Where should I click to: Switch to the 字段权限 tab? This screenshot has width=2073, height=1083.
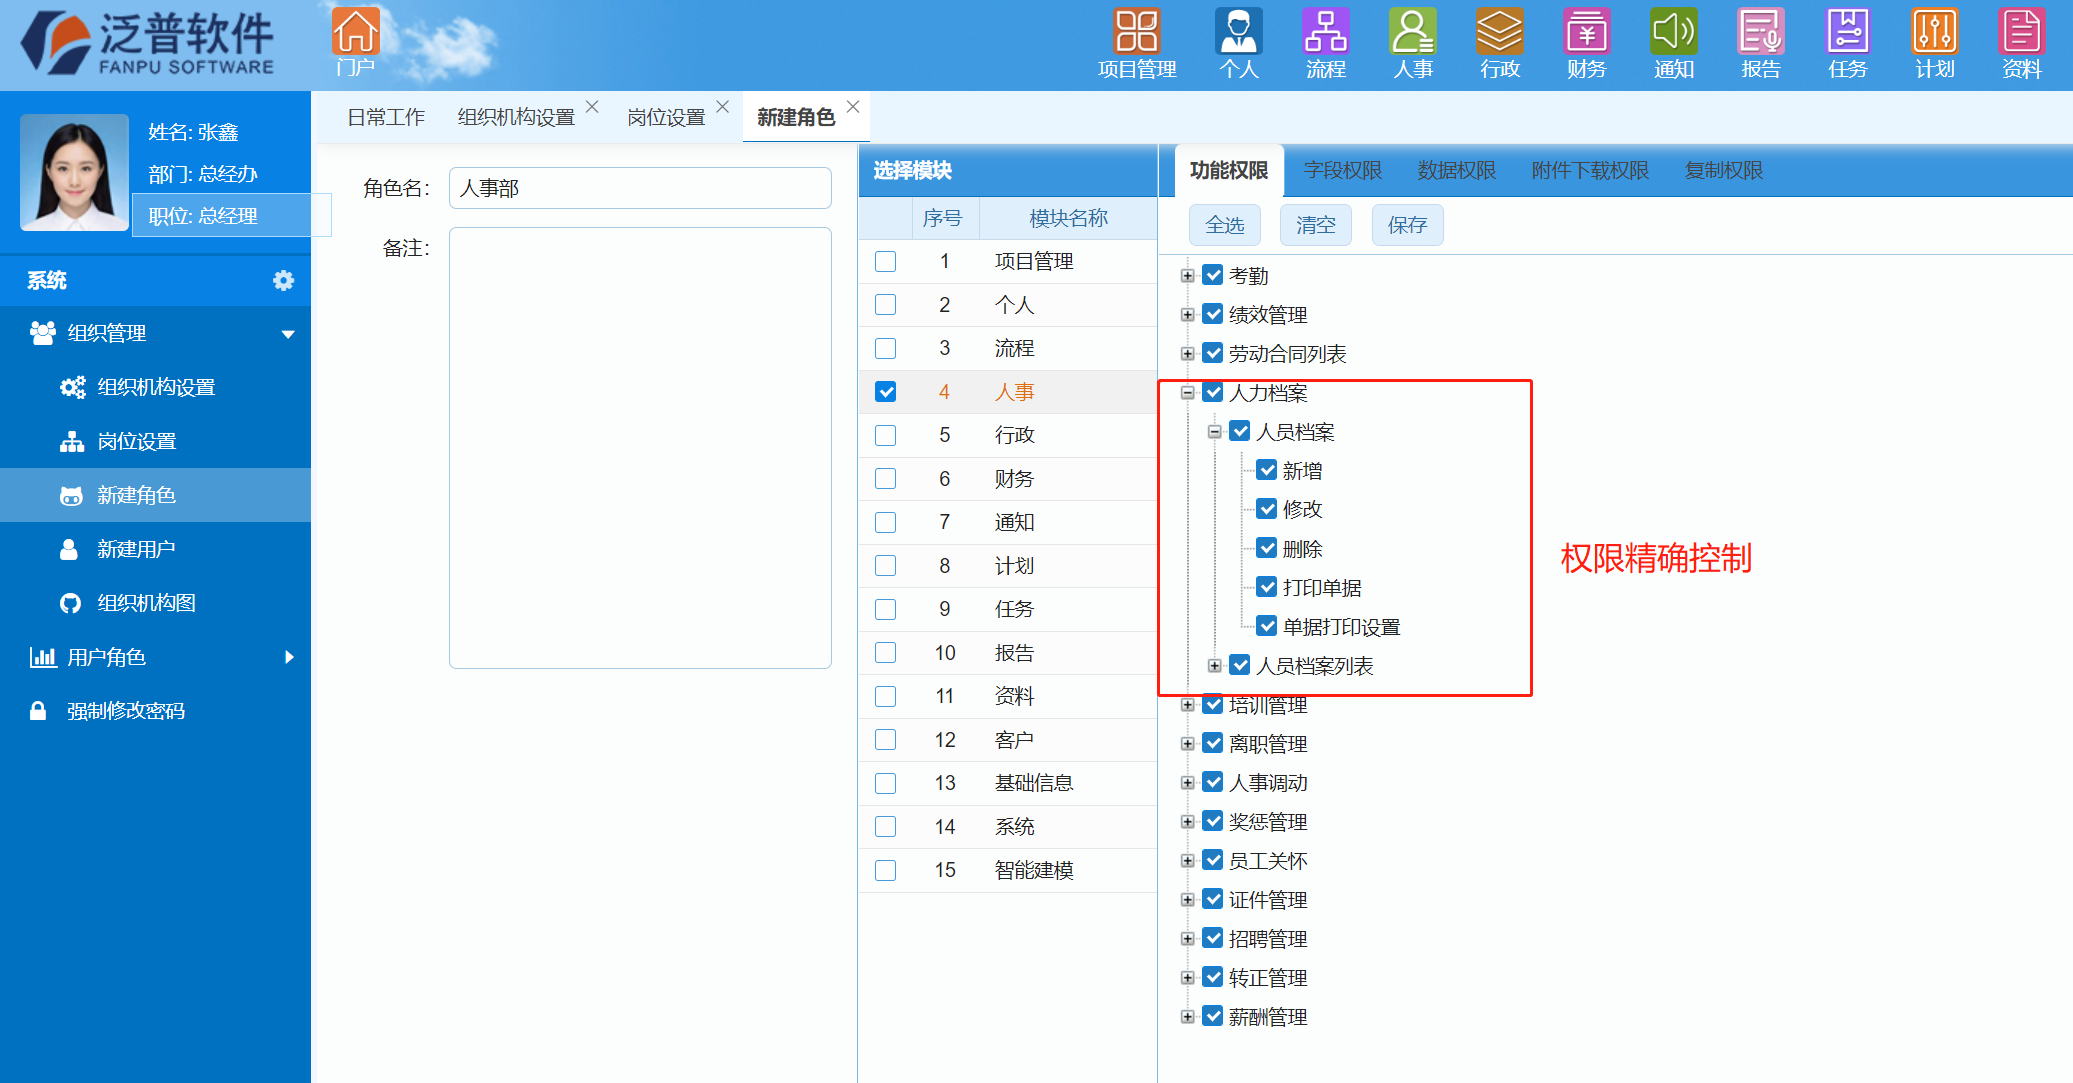pos(1342,171)
